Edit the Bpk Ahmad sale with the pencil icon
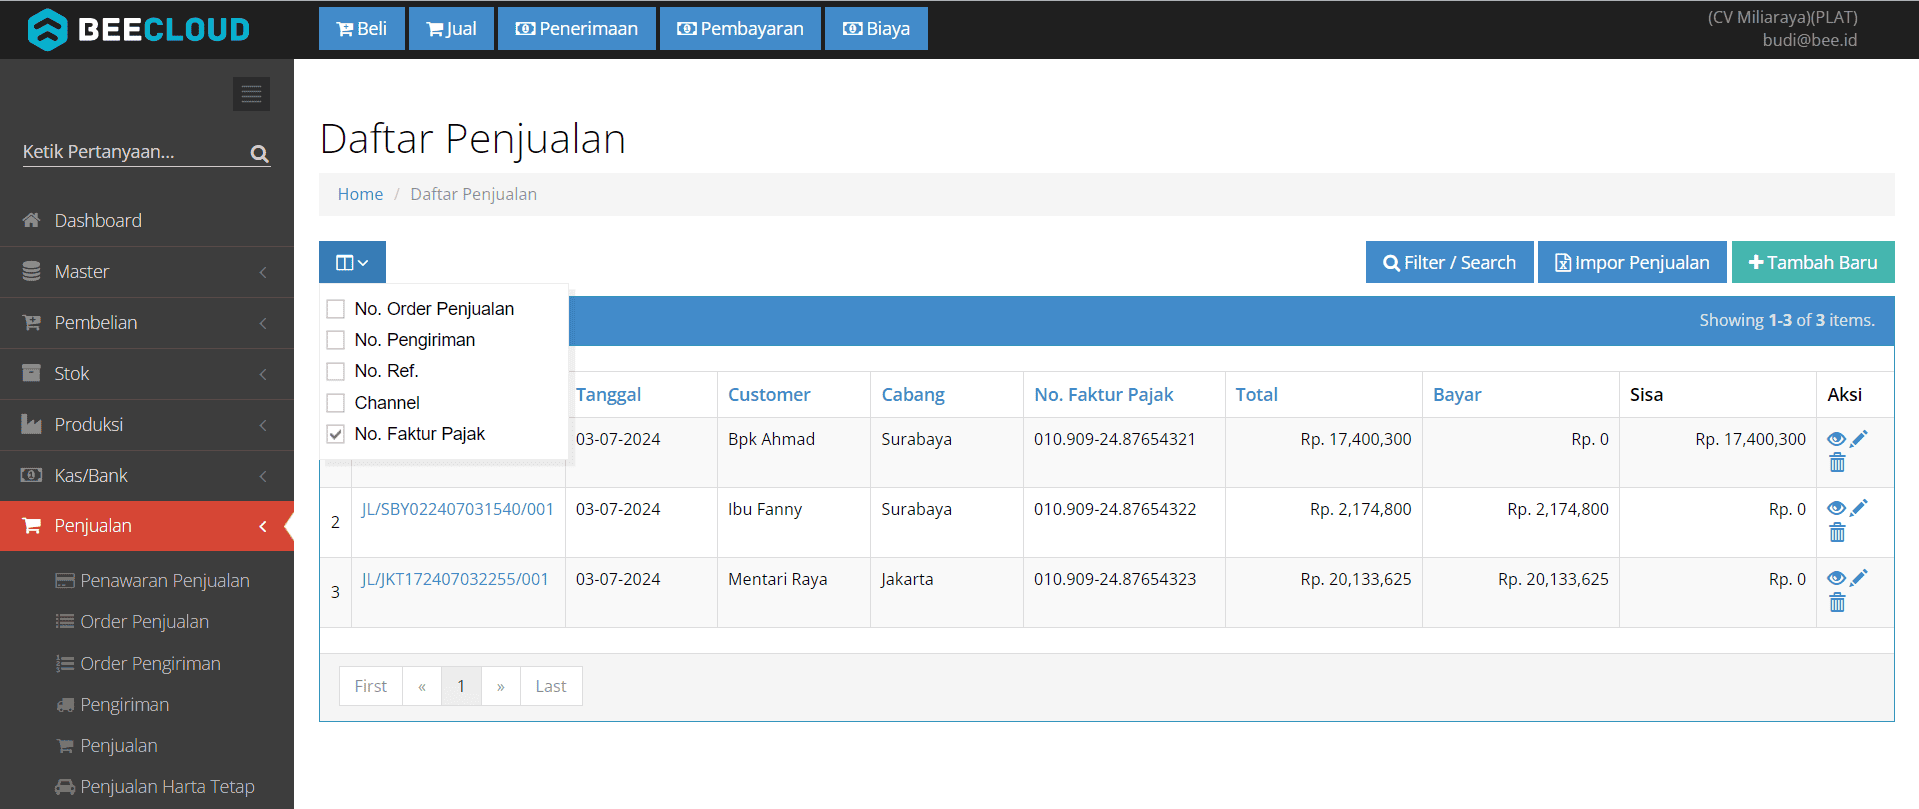The width and height of the screenshot is (1919, 809). pos(1859,439)
